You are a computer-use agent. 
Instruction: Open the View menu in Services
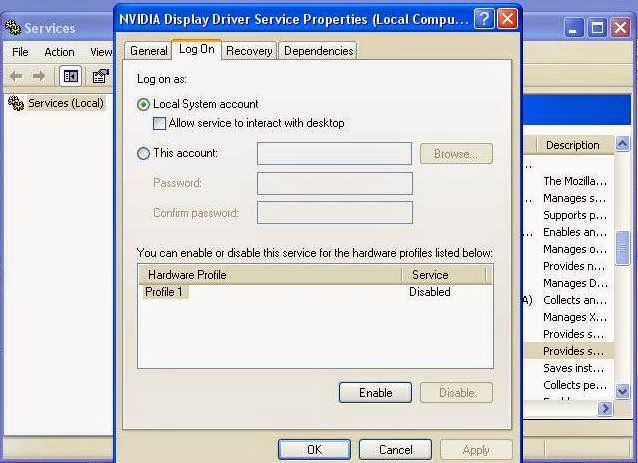point(101,52)
